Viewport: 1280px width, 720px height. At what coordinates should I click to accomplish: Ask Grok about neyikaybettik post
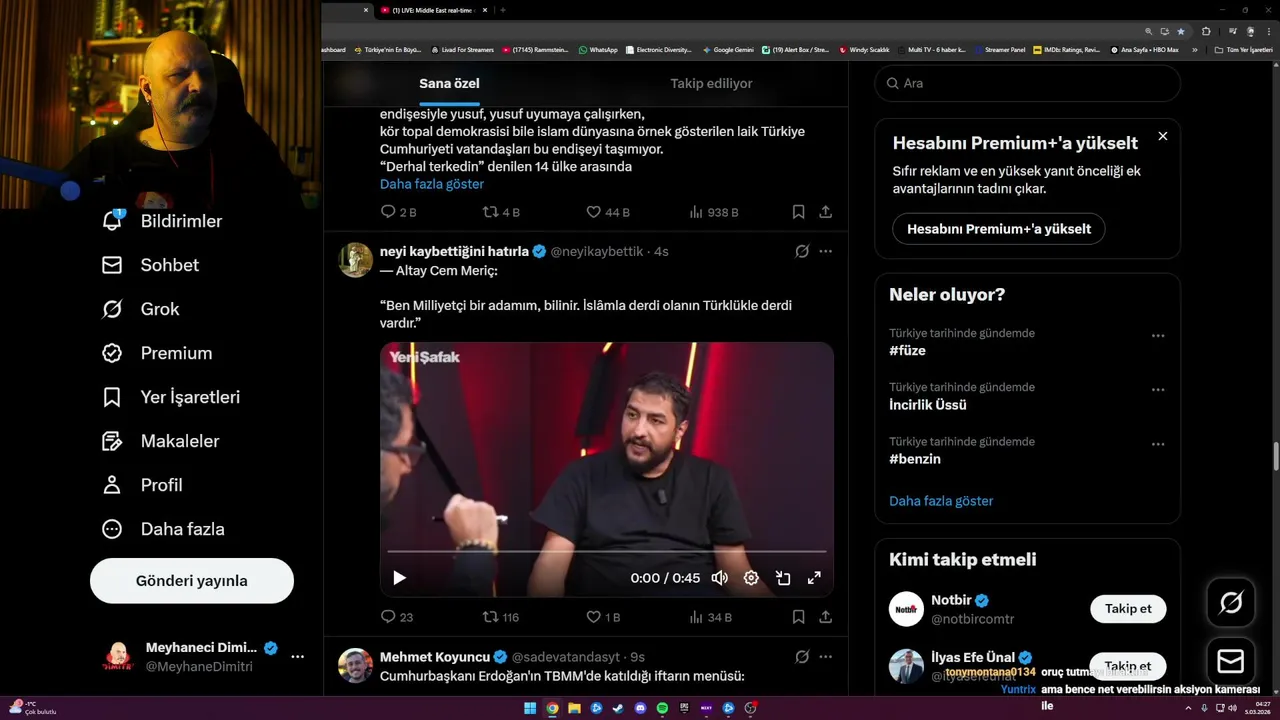coord(802,251)
